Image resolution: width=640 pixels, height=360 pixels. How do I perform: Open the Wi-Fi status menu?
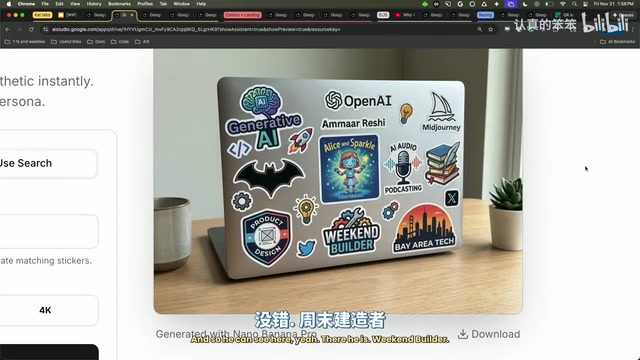pos(563,4)
